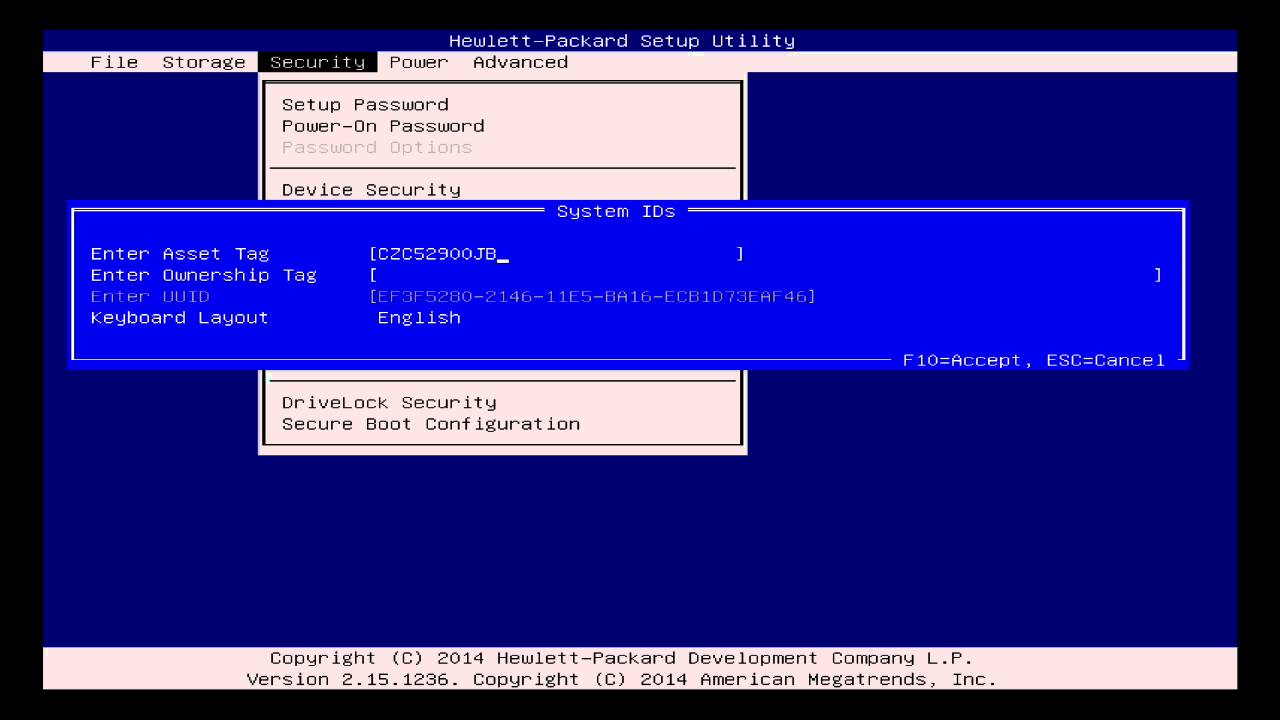Viewport: 1280px width, 720px height.
Task: Open the Advanced menu
Action: pyautogui.click(x=520, y=62)
